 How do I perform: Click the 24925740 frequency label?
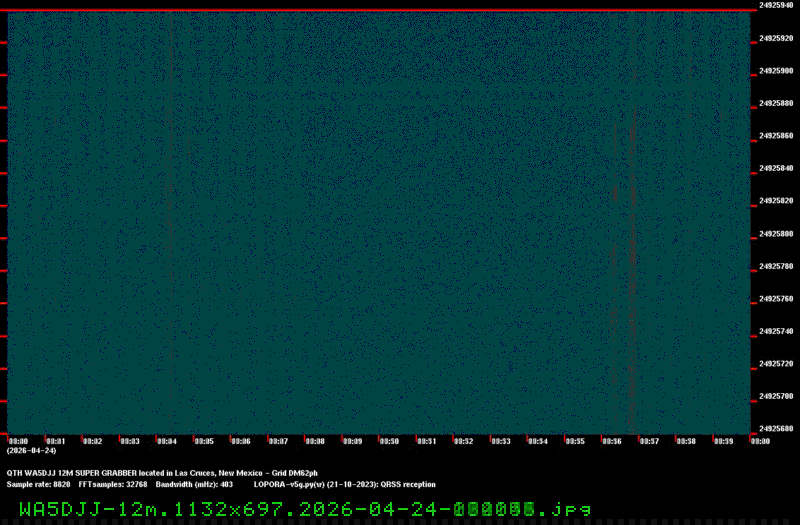(776, 331)
